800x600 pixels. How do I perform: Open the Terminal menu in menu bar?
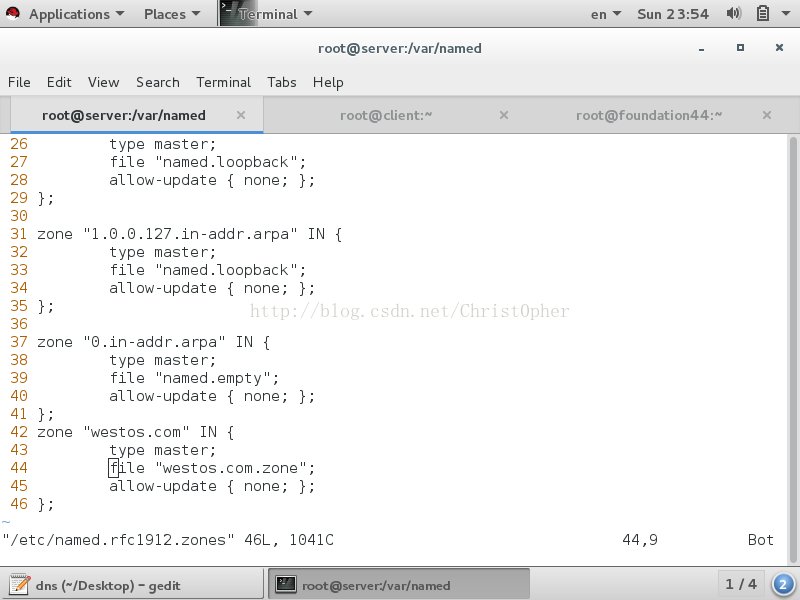click(x=223, y=82)
